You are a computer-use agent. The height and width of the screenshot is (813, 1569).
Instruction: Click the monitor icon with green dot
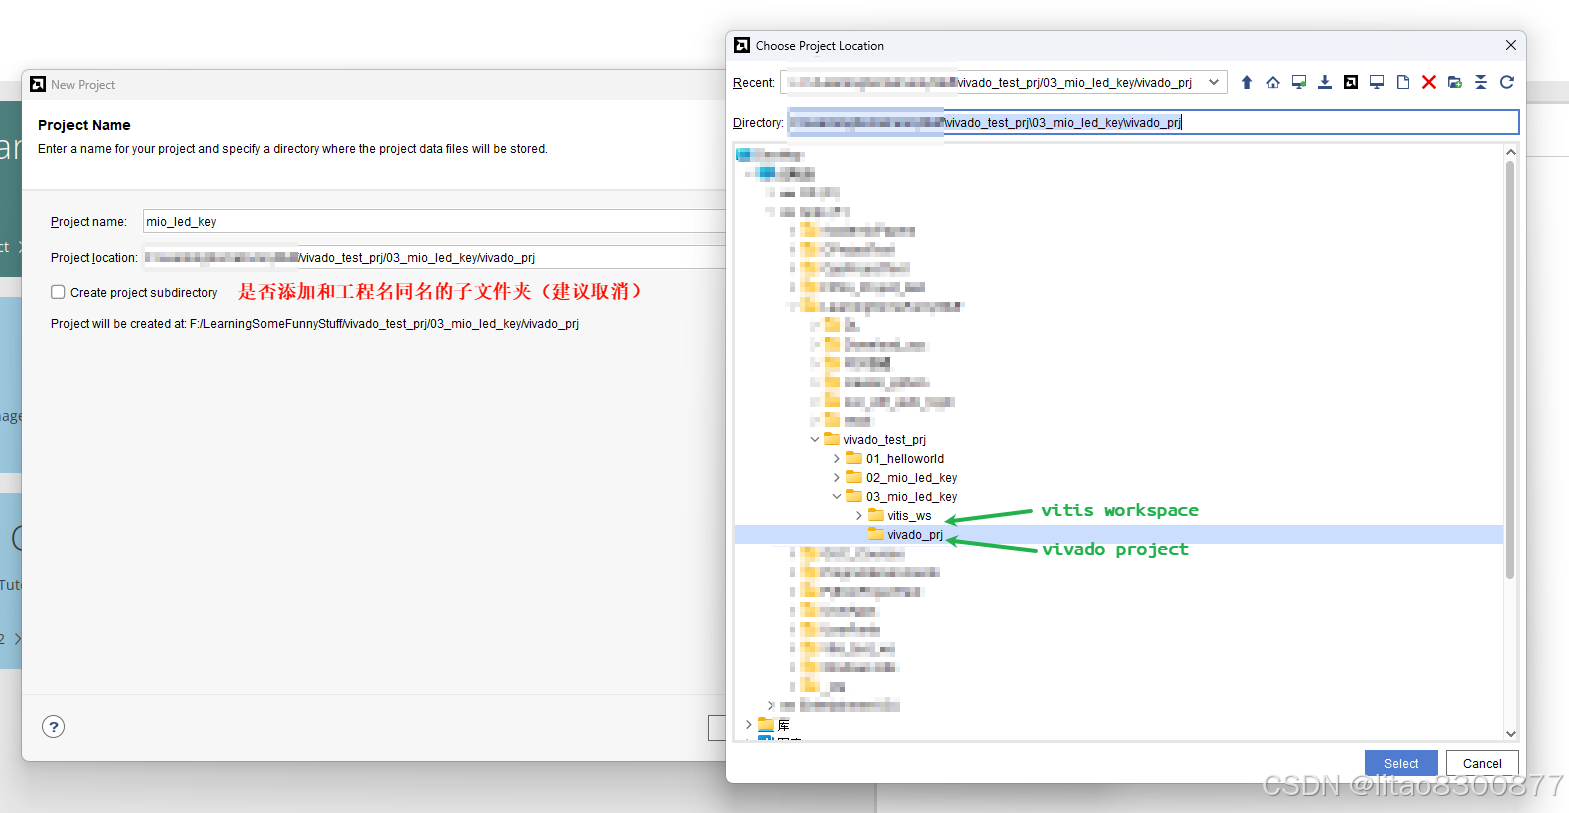(x=1299, y=82)
